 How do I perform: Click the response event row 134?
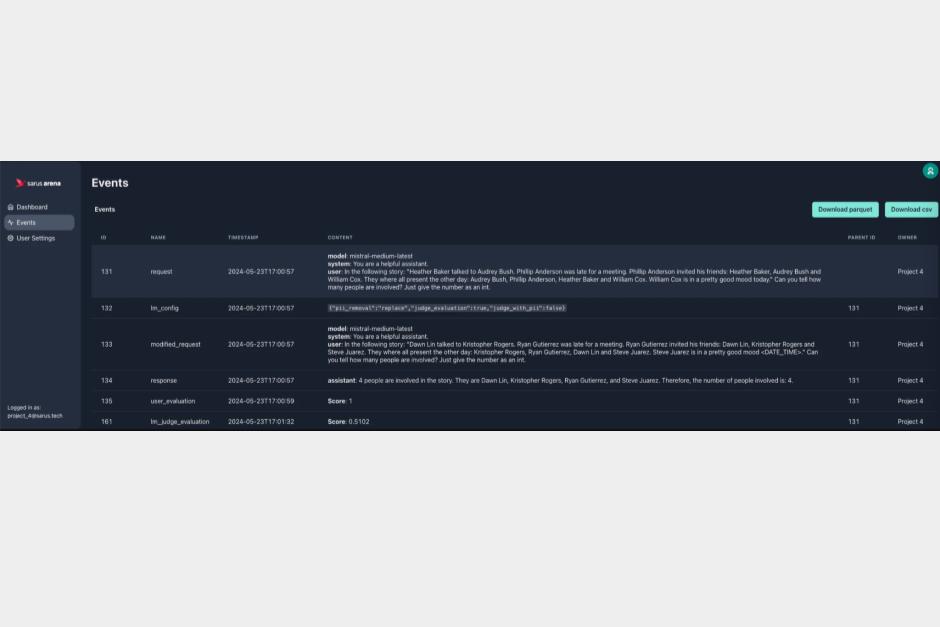pyautogui.click(x=163, y=381)
